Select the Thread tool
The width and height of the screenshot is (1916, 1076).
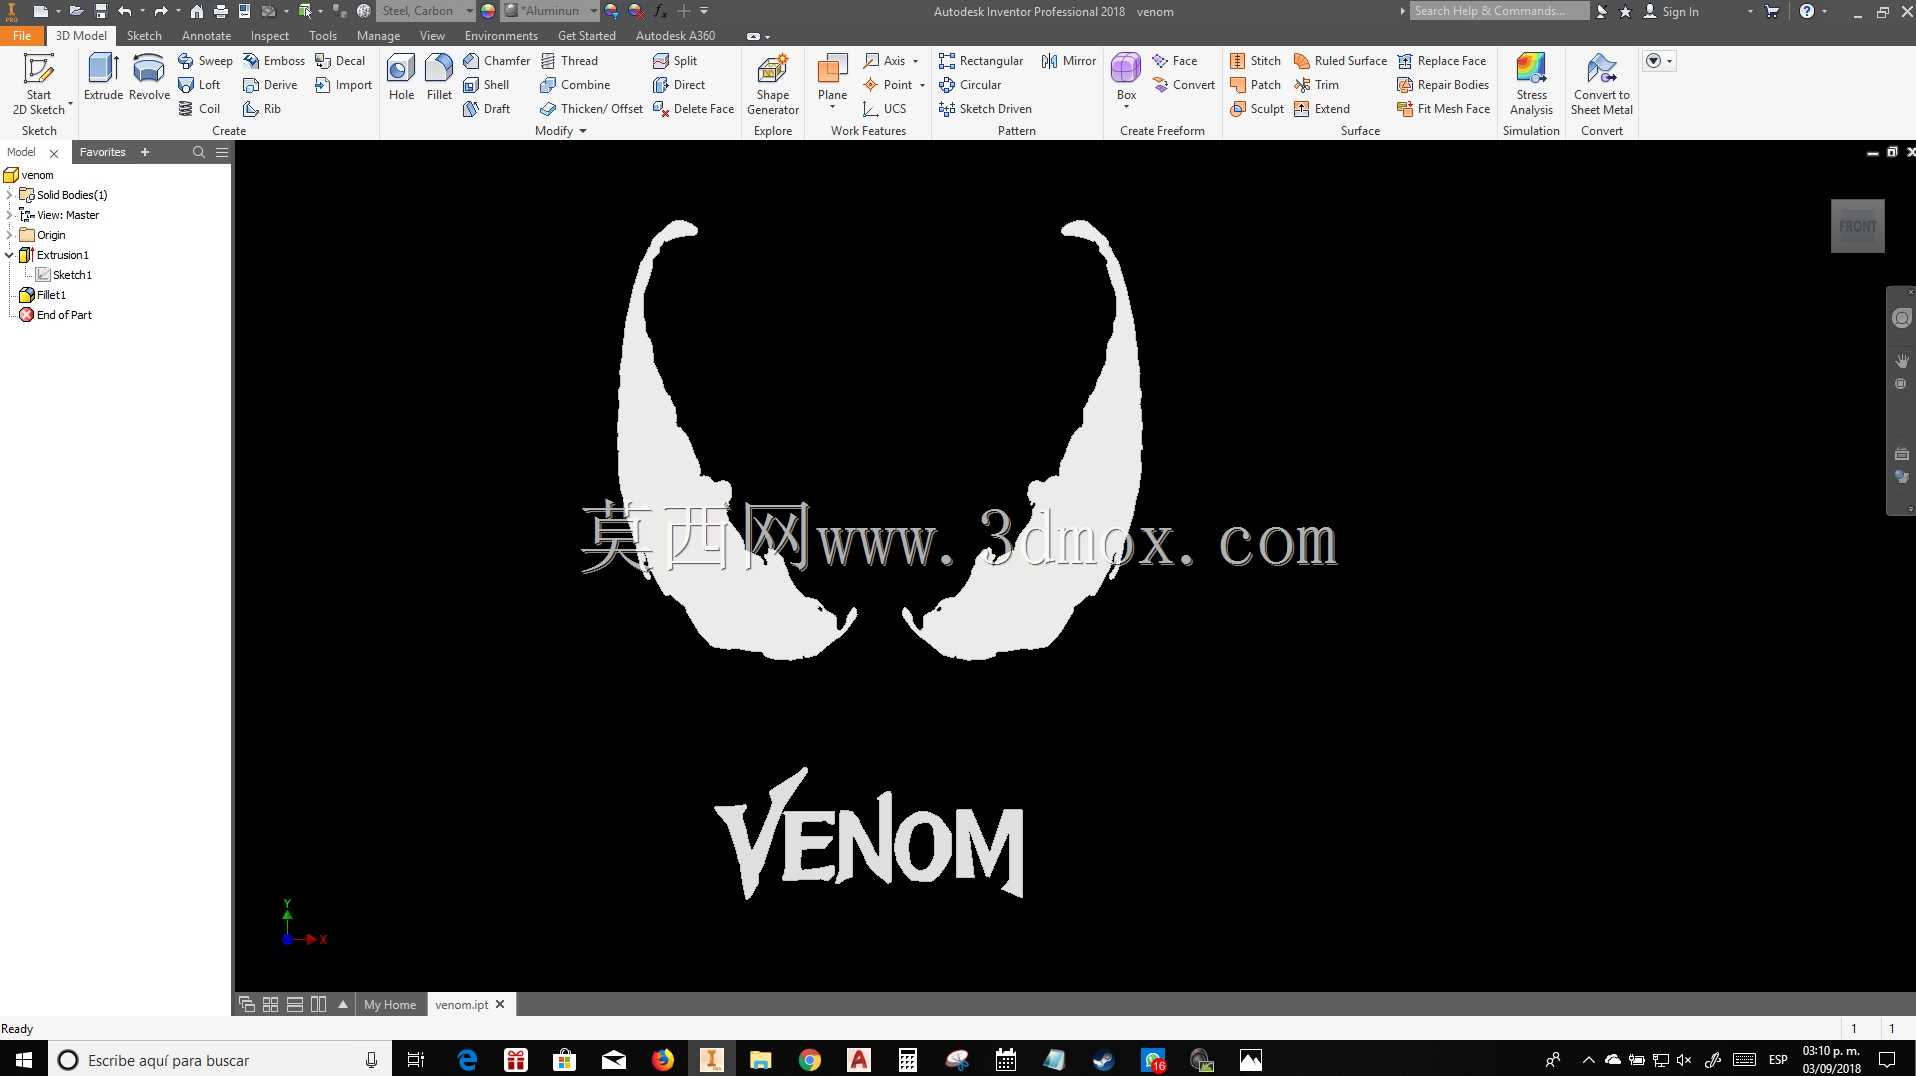tap(569, 61)
